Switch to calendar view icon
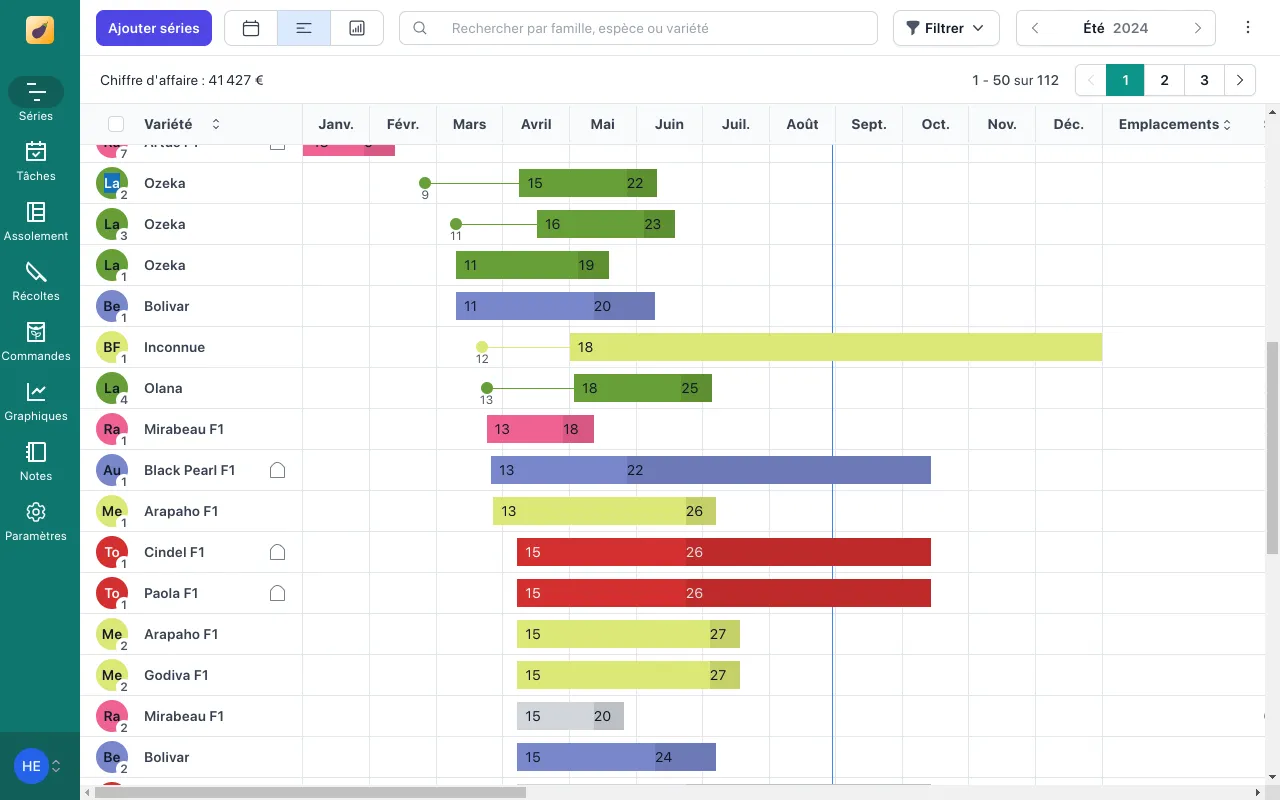 251,28
